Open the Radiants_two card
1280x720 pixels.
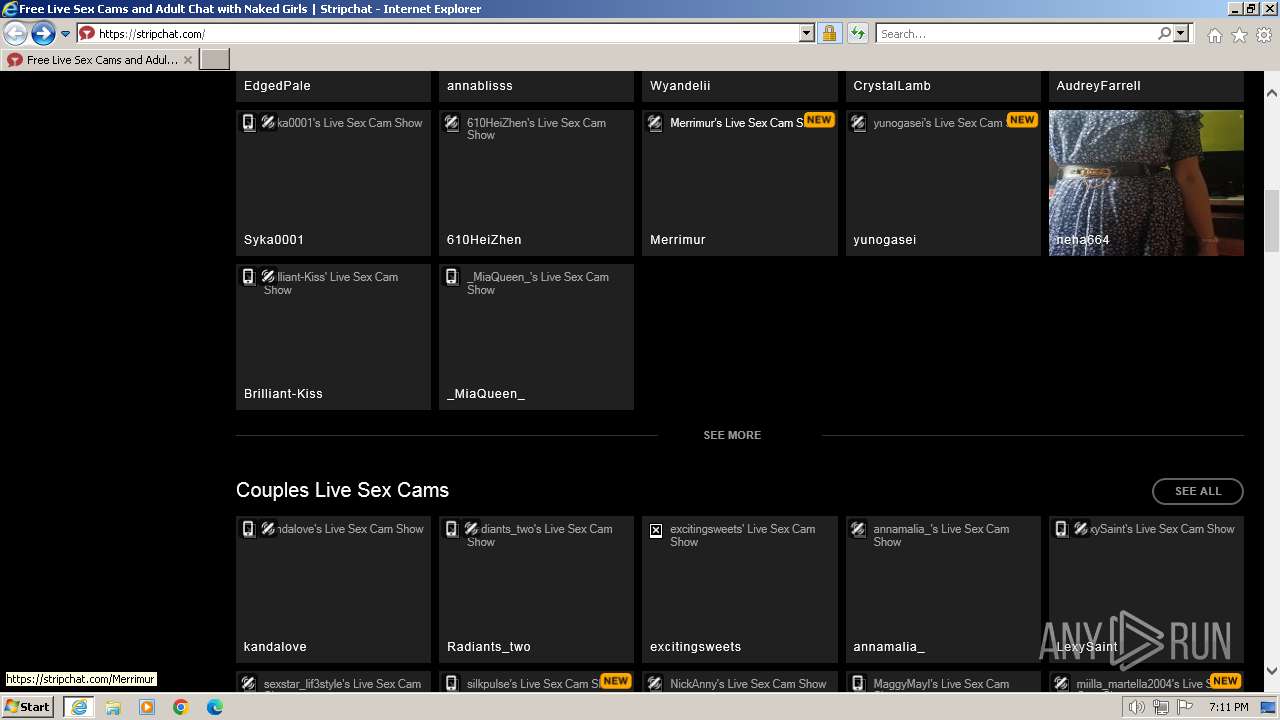click(536, 590)
